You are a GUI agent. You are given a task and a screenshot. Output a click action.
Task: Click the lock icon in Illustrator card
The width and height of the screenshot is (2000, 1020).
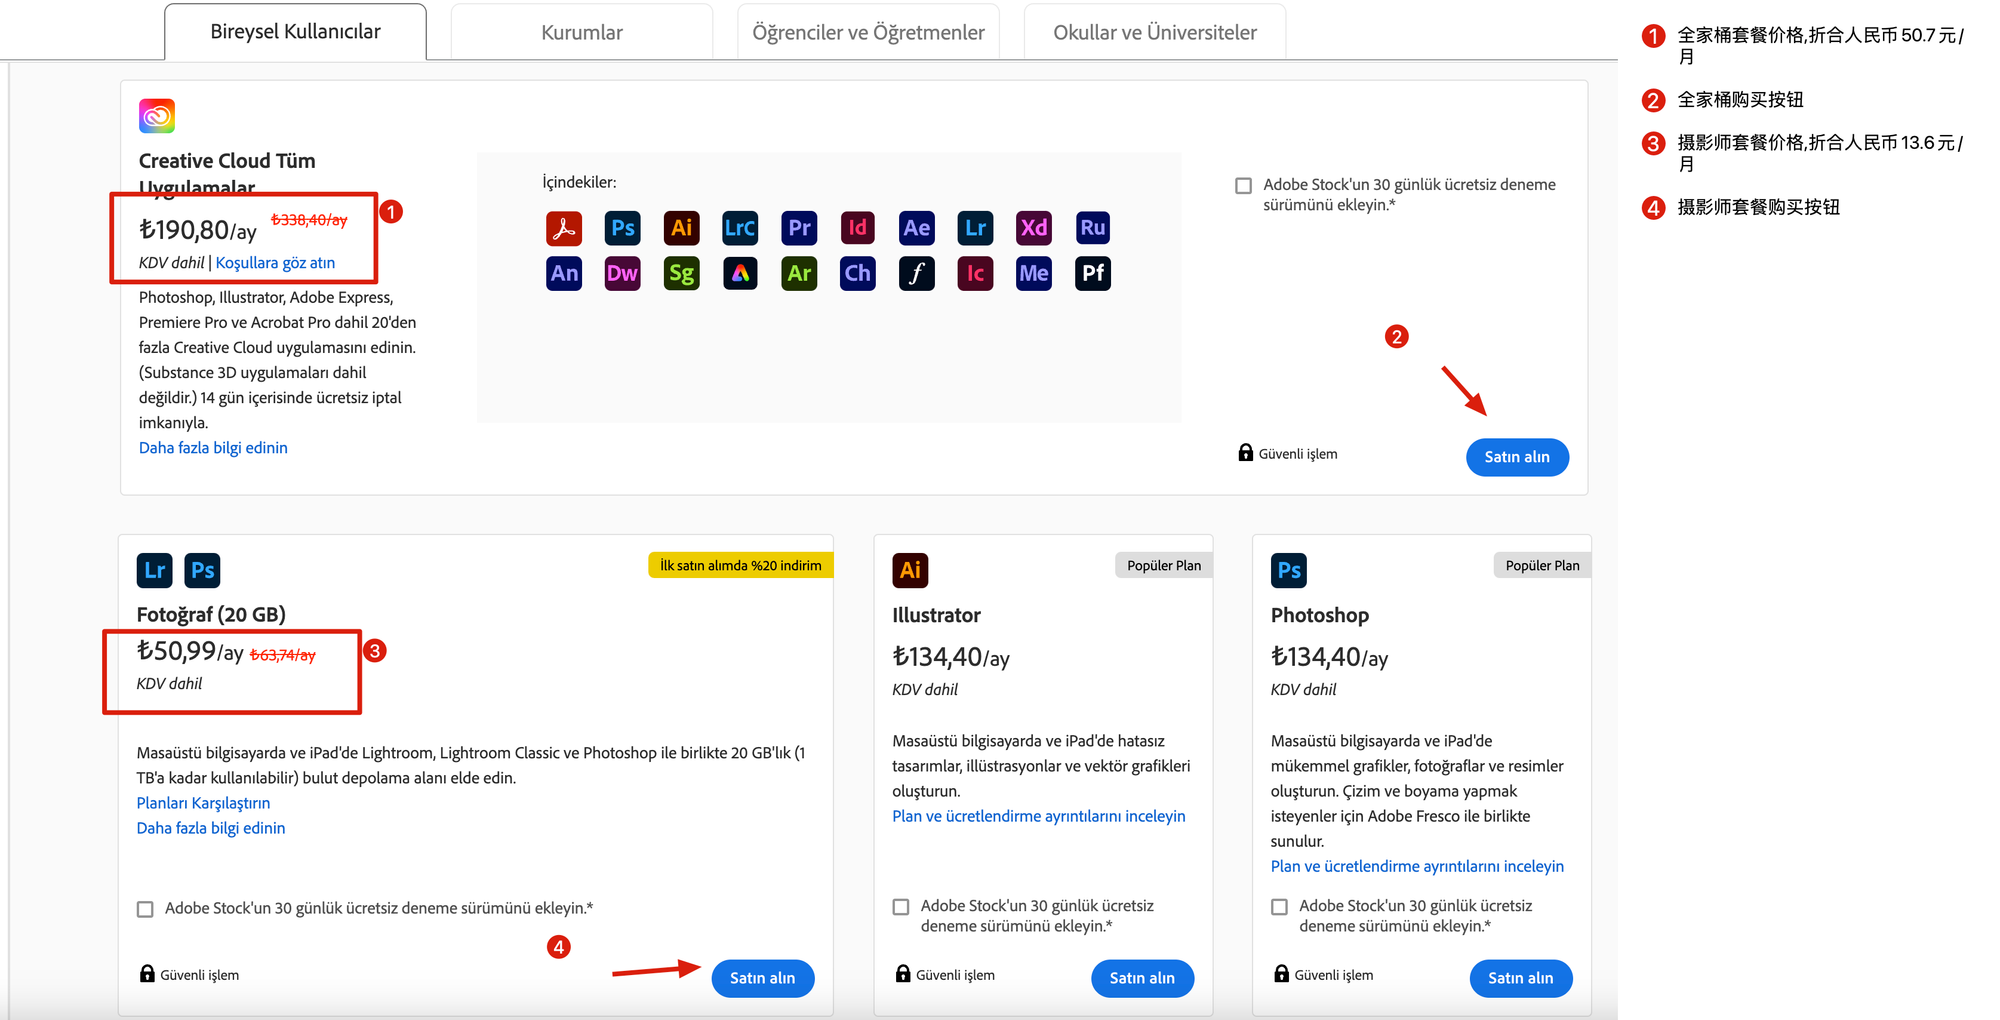[903, 973]
